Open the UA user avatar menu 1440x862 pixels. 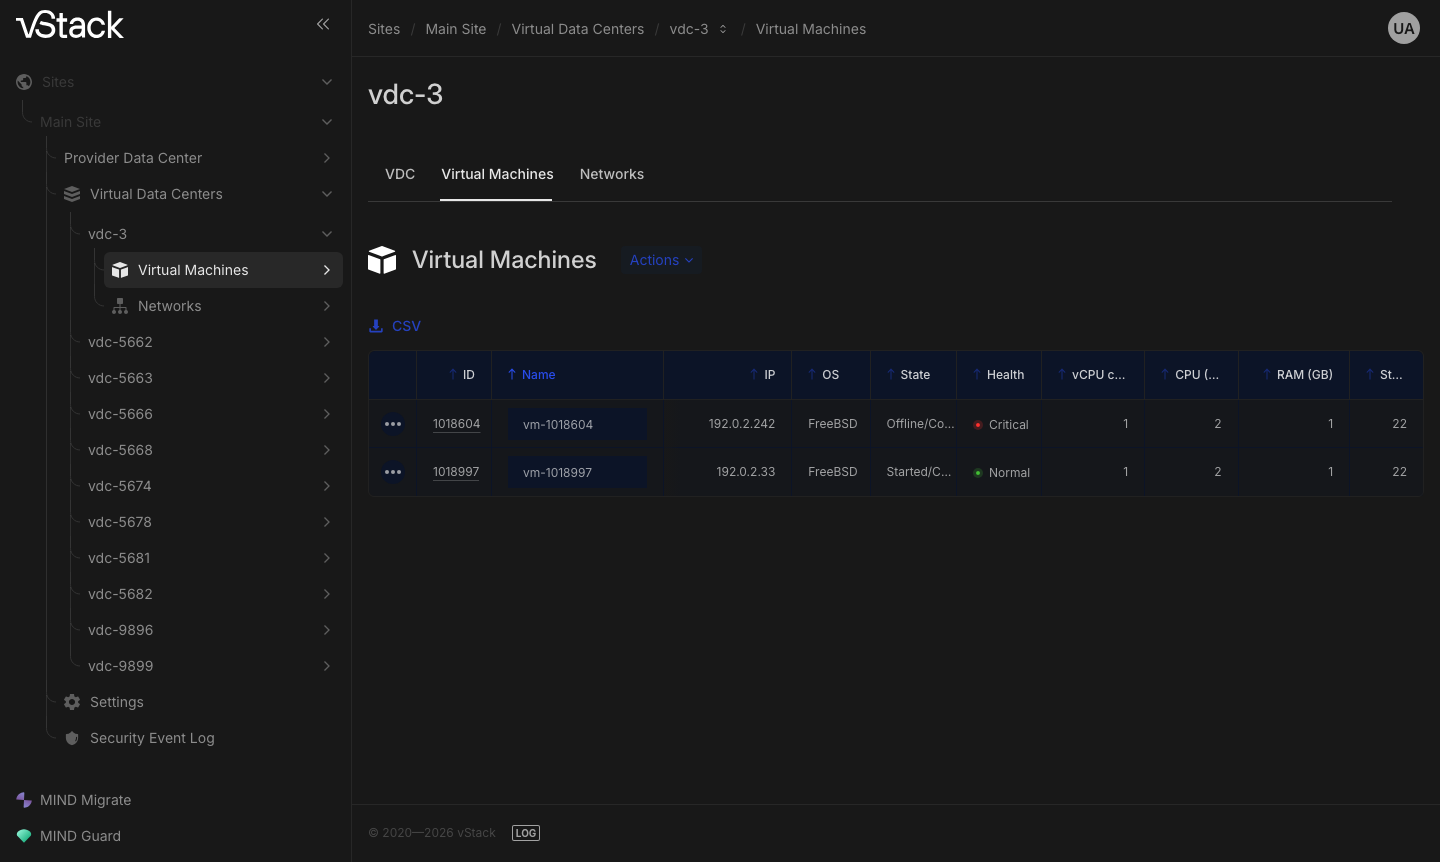(x=1404, y=28)
